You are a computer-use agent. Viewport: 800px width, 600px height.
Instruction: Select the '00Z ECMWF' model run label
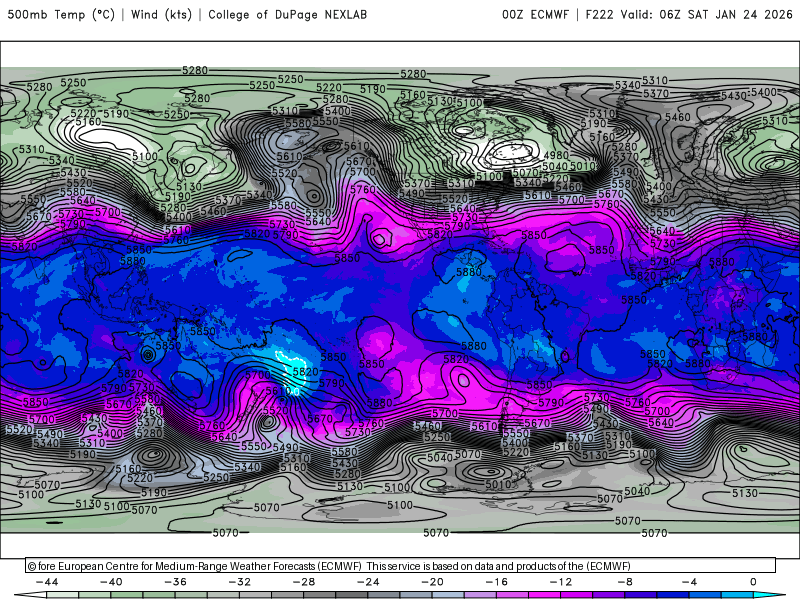(x=535, y=15)
